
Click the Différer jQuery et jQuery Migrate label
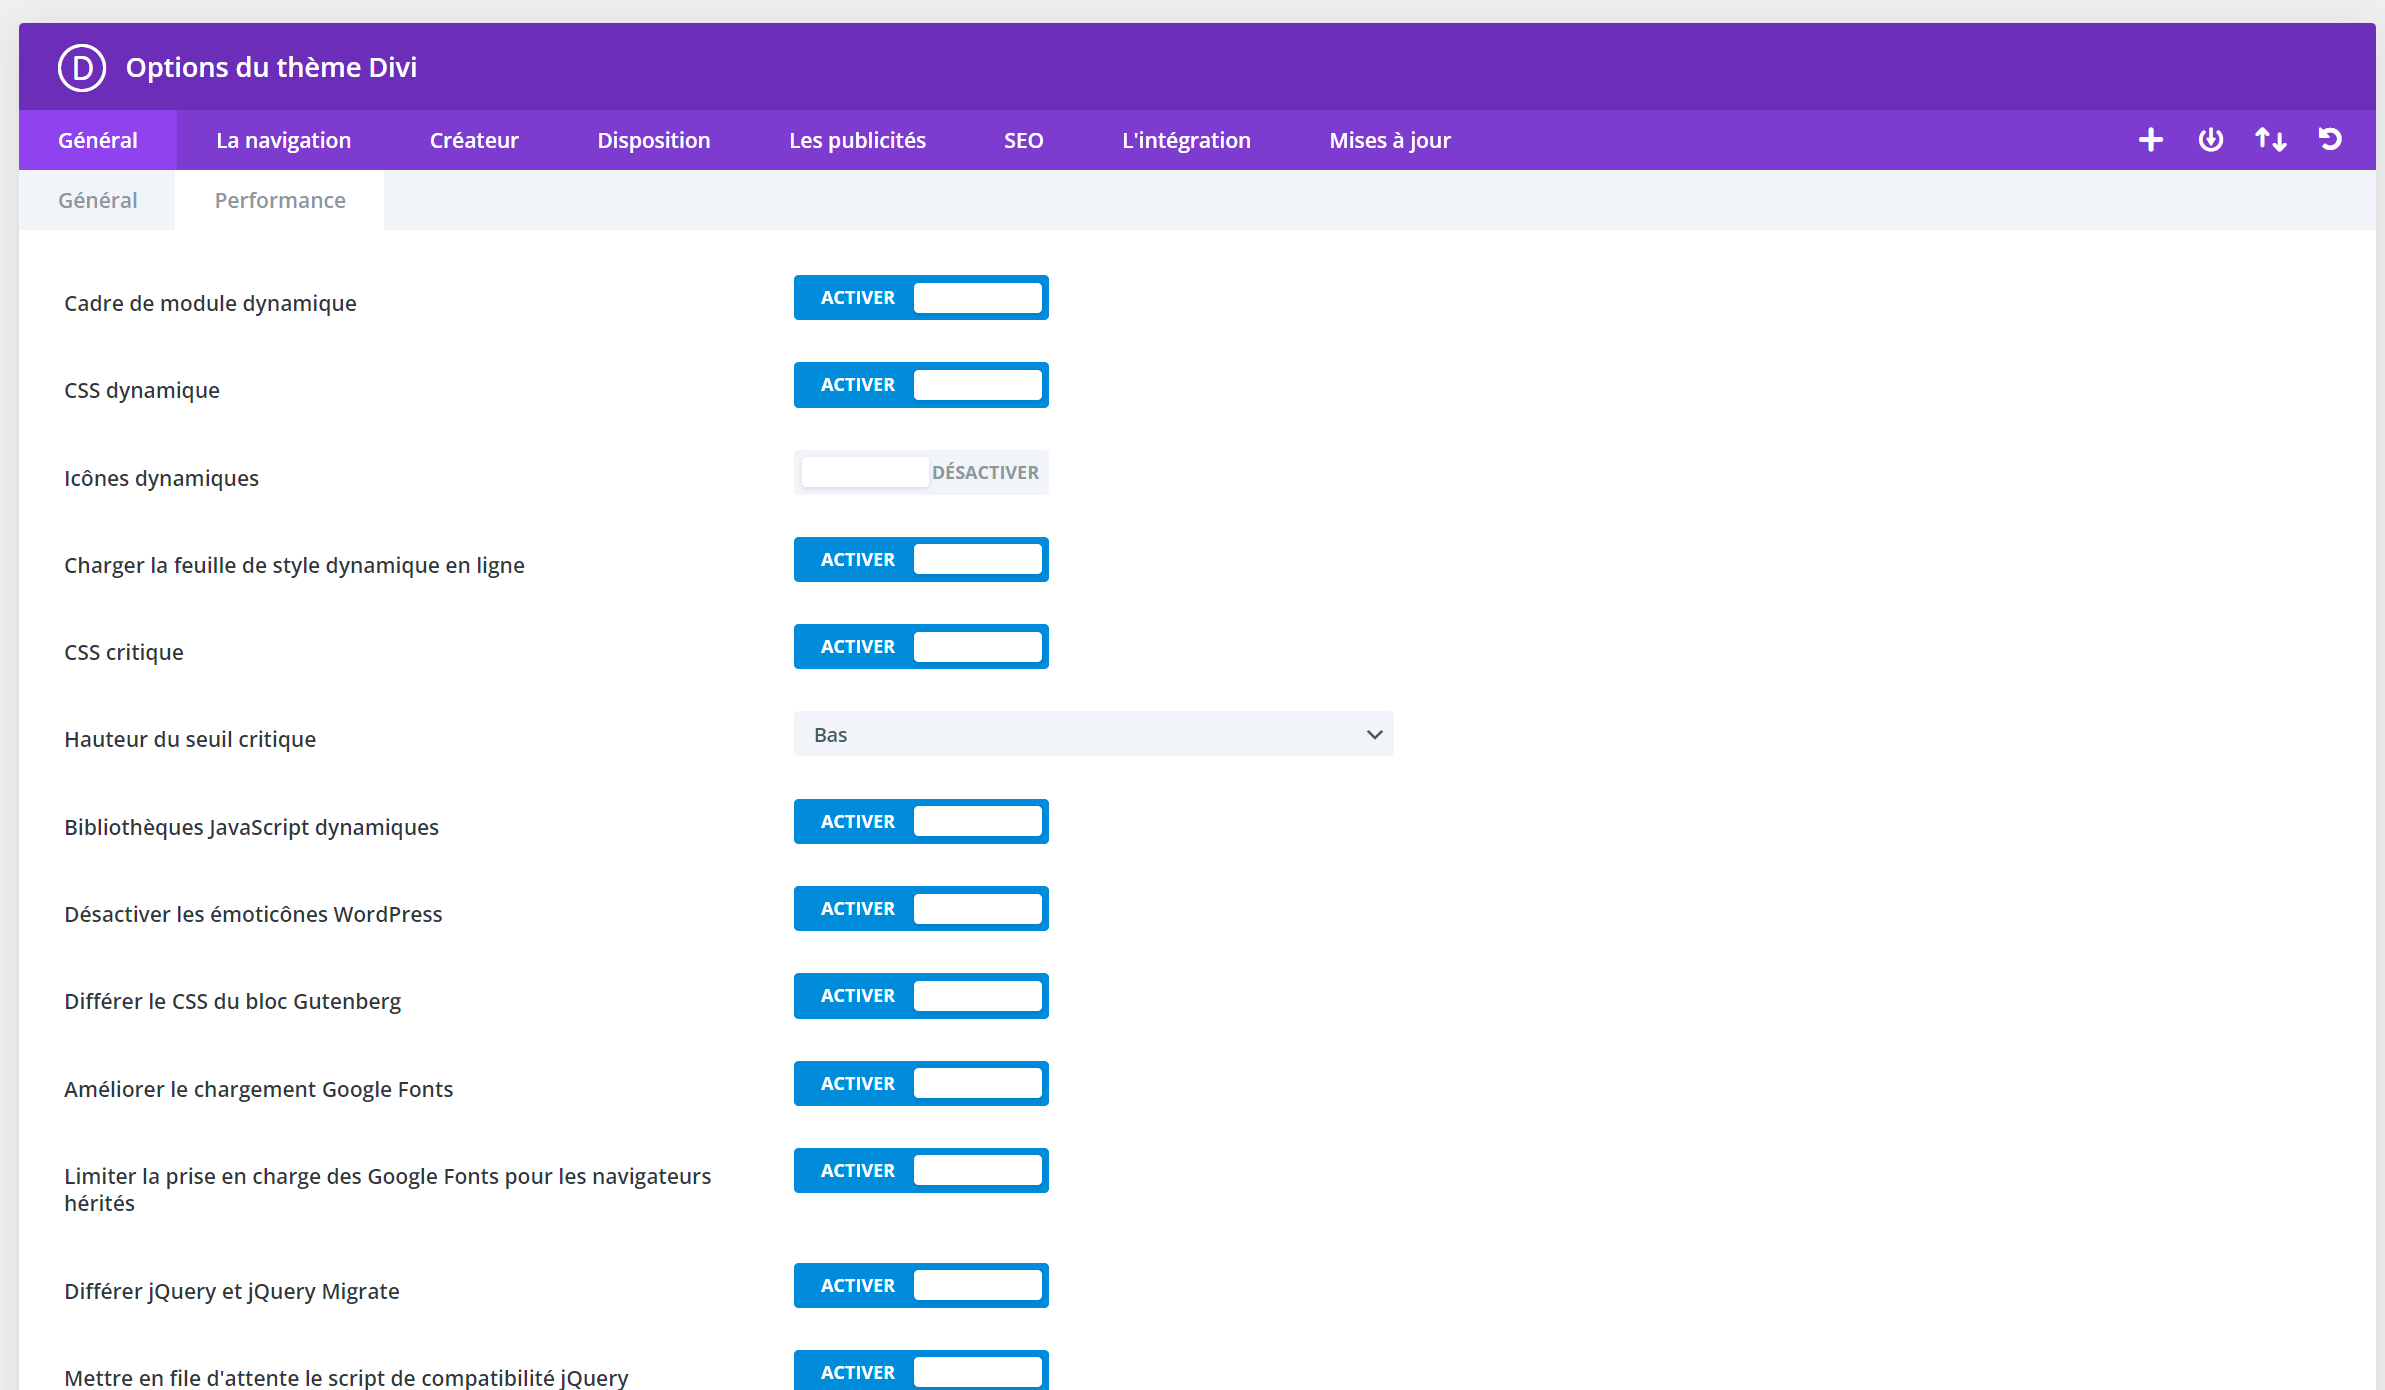tap(232, 1292)
